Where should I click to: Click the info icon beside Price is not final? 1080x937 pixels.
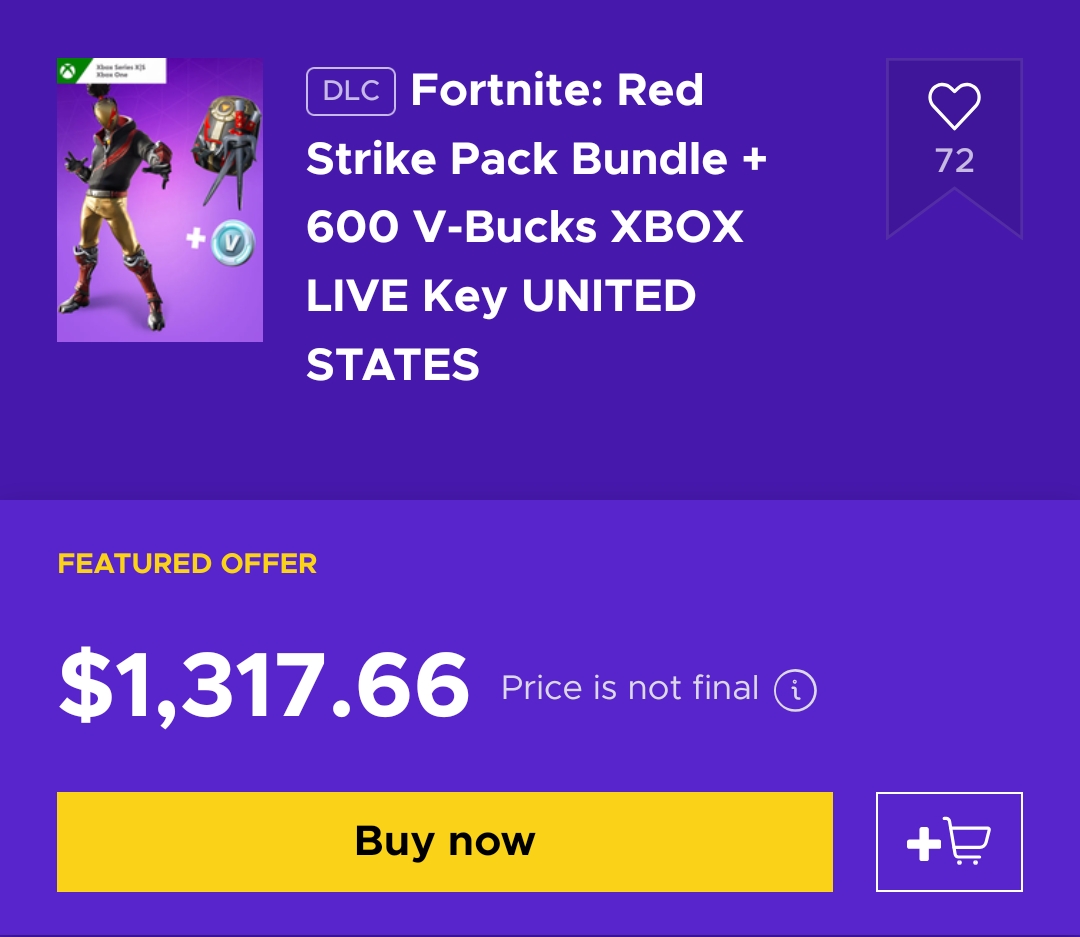click(795, 690)
